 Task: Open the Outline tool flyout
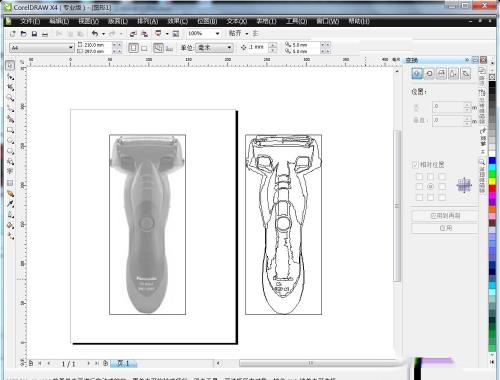point(10,214)
